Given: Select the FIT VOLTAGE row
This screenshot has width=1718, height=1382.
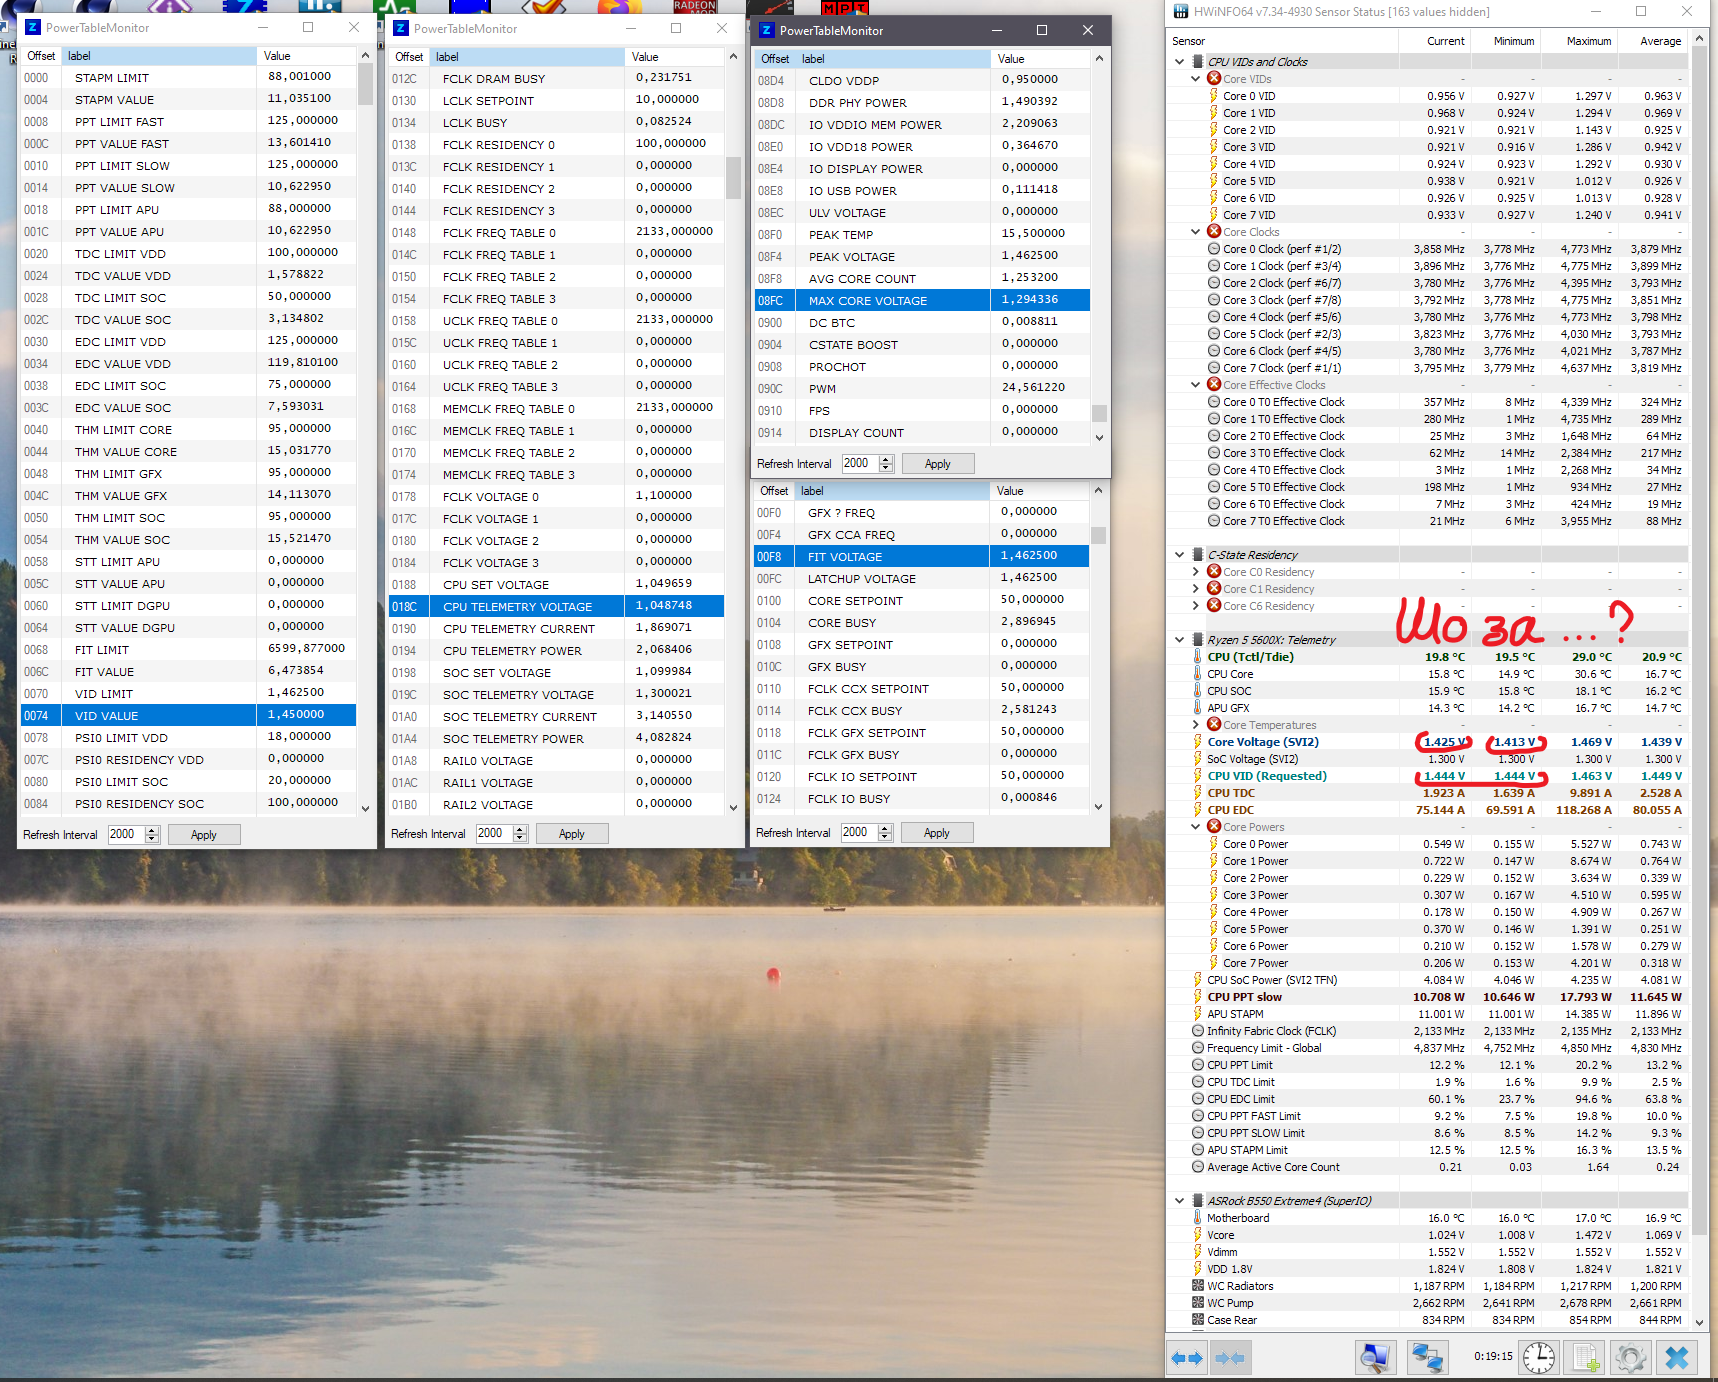Looking at the screenshot, I should pyautogui.click(x=921, y=557).
